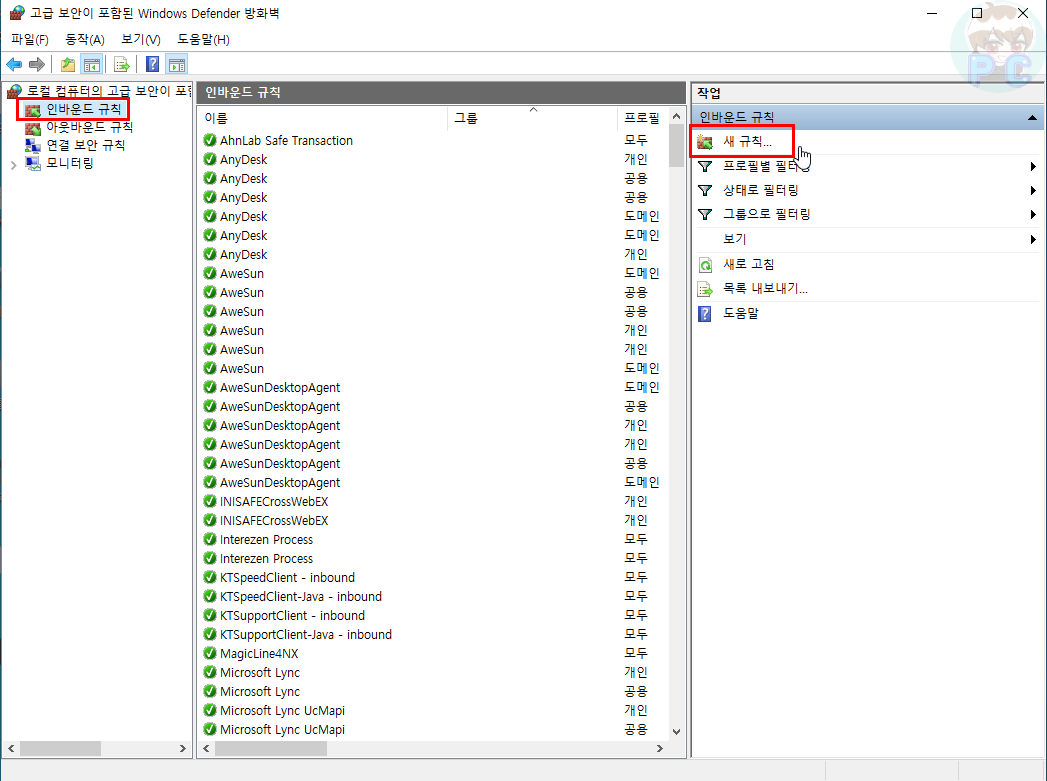Click the refresh icon beside 새로 고침
Viewport: 1047px width, 781px height.
pyautogui.click(x=705, y=265)
